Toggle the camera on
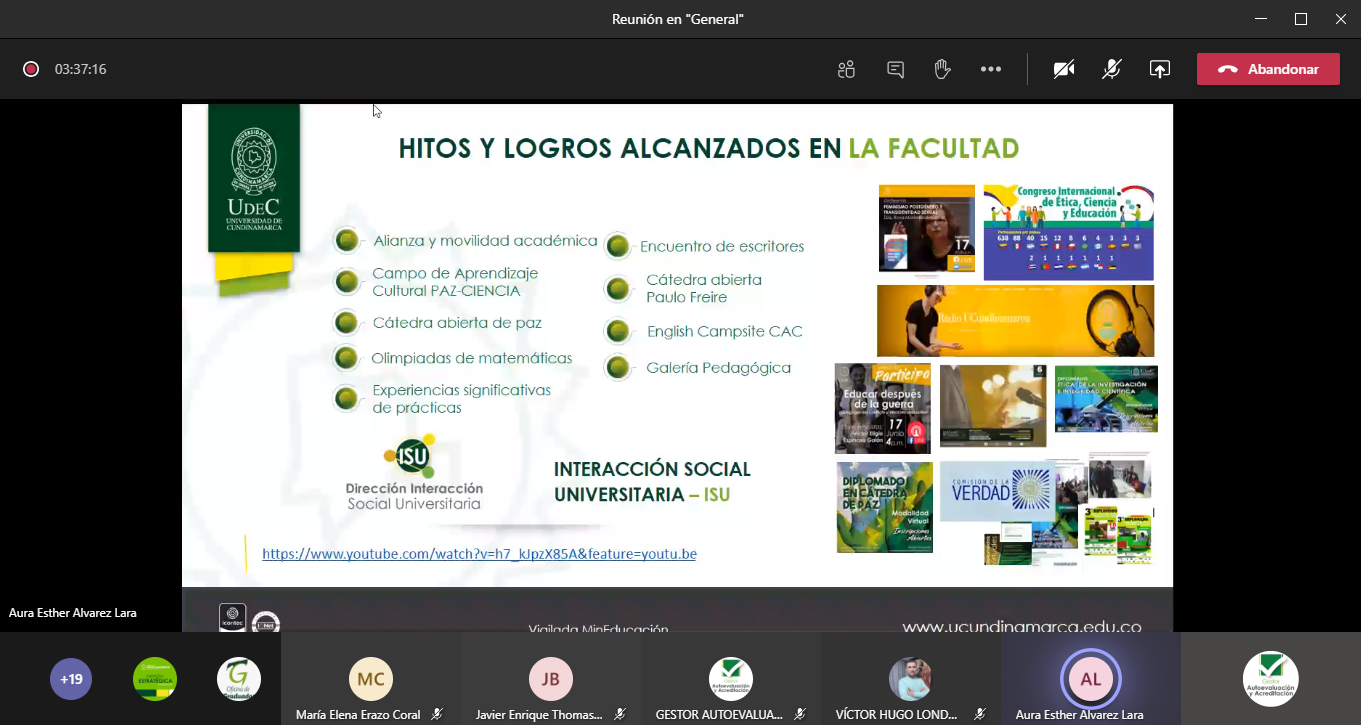Screen dimensions: 1361x725 pyautogui.click(x=1064, y=69)
